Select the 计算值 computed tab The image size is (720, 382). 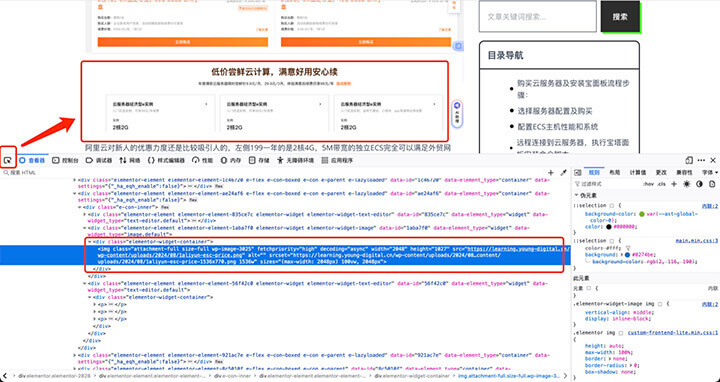click(638, 173)
